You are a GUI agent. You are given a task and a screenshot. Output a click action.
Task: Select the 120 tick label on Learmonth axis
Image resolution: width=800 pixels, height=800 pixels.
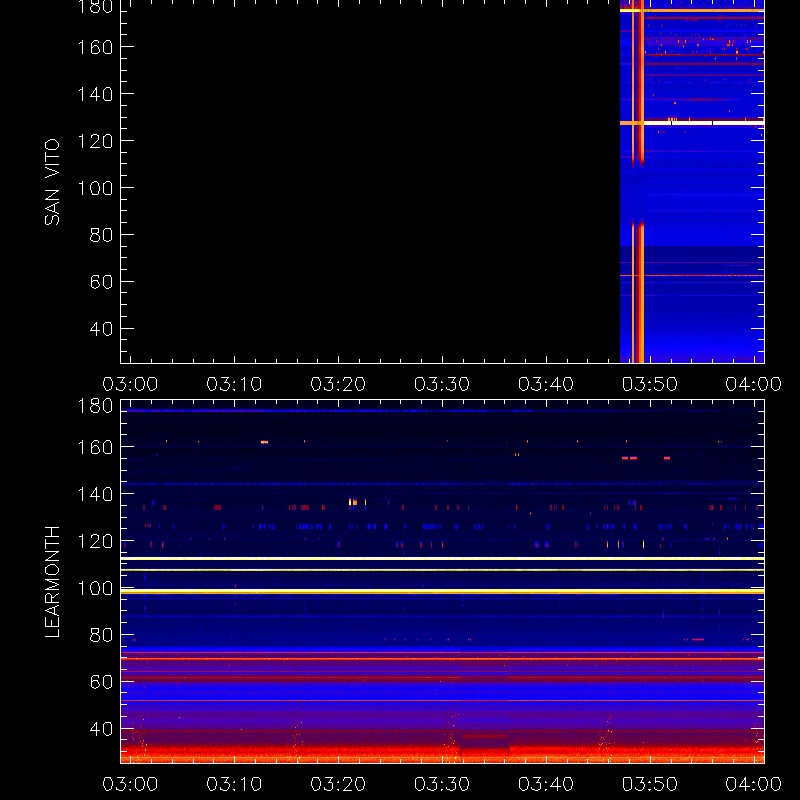[x=95, y=541]
